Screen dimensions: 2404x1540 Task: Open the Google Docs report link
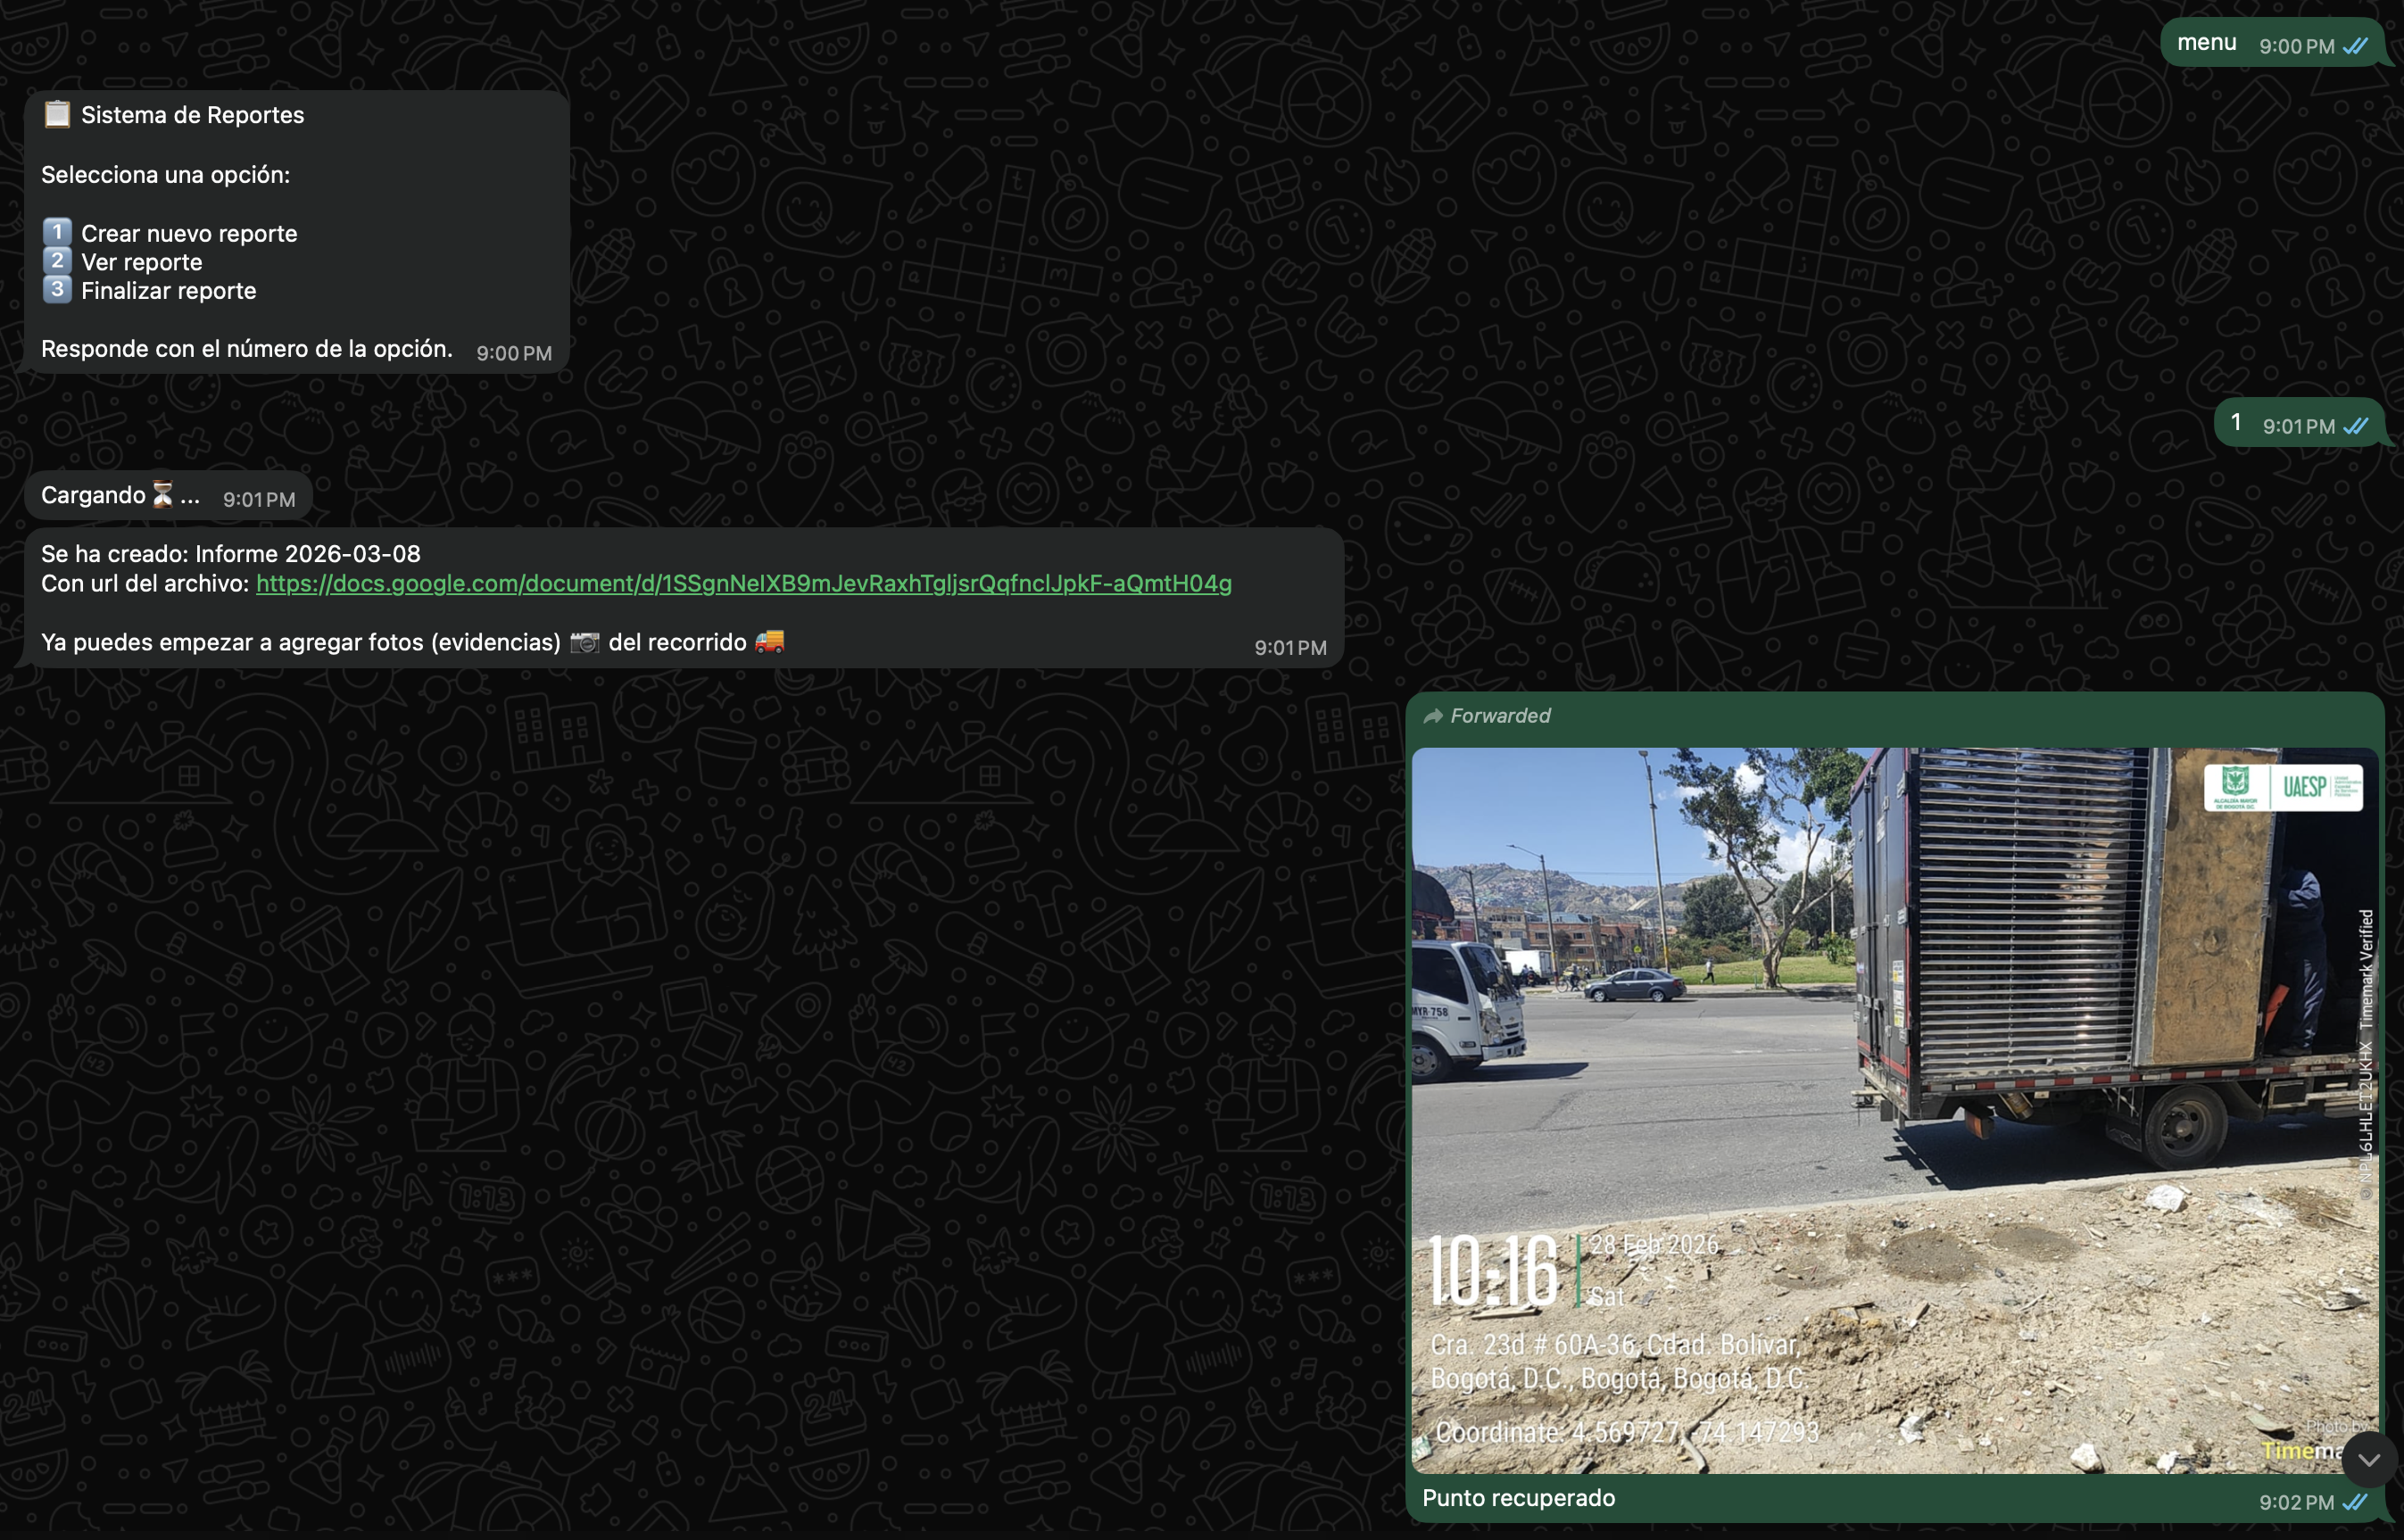coord(743,583)
